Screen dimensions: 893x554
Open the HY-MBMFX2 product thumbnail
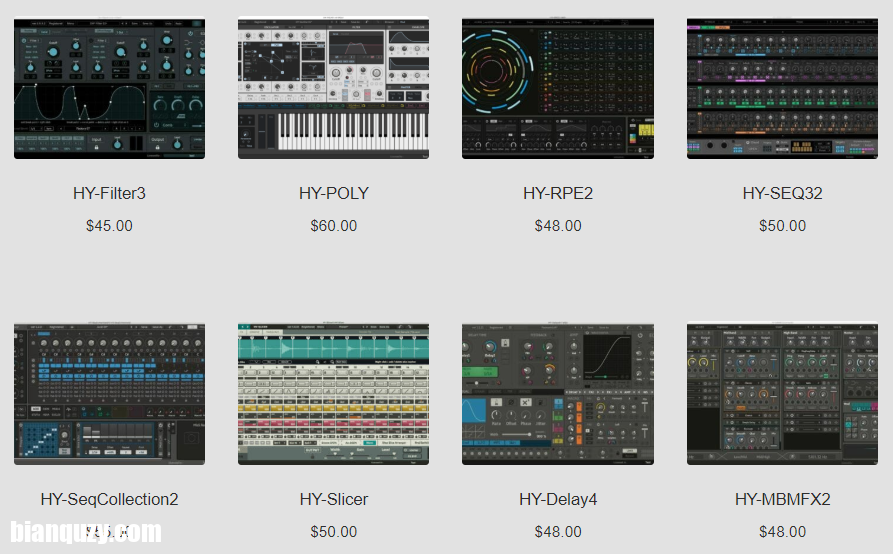[782, 394]
